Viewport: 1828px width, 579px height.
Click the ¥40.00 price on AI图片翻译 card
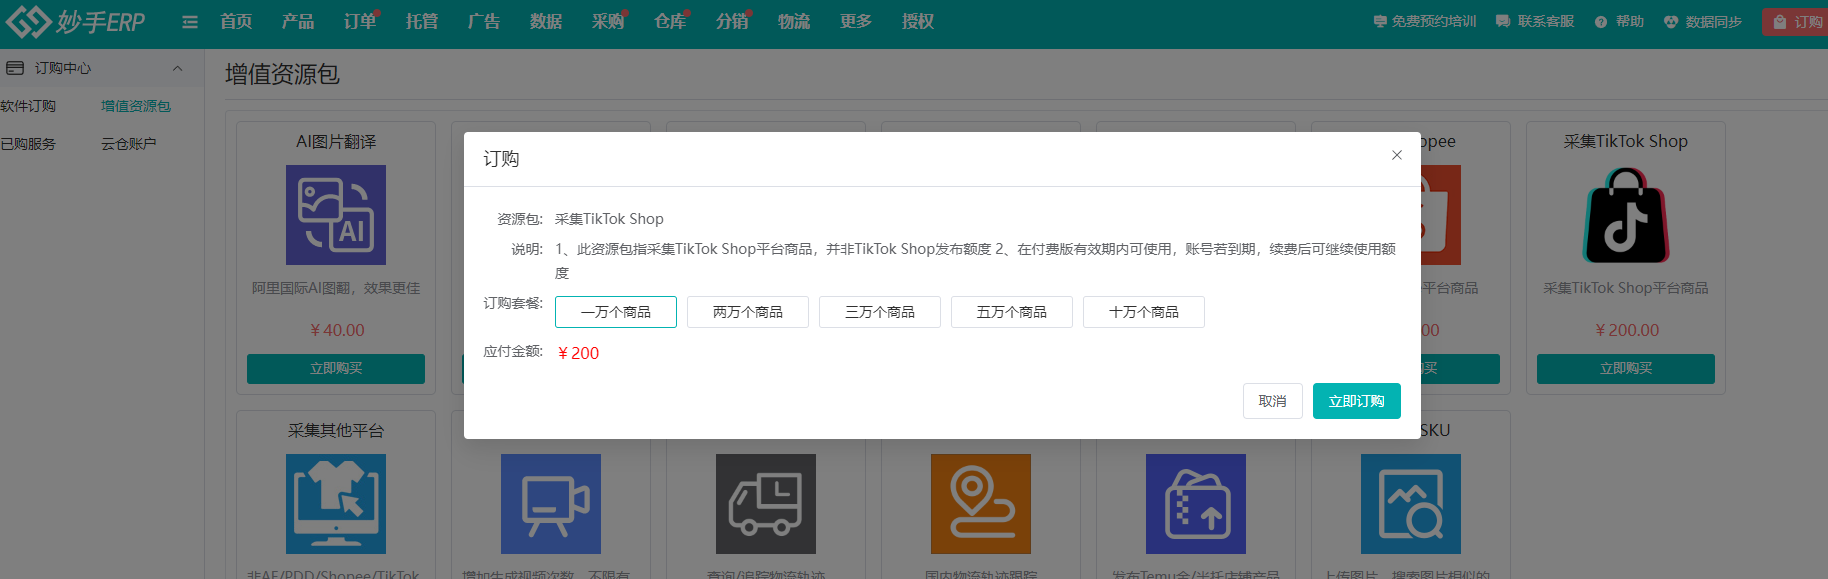coord(337,330)
